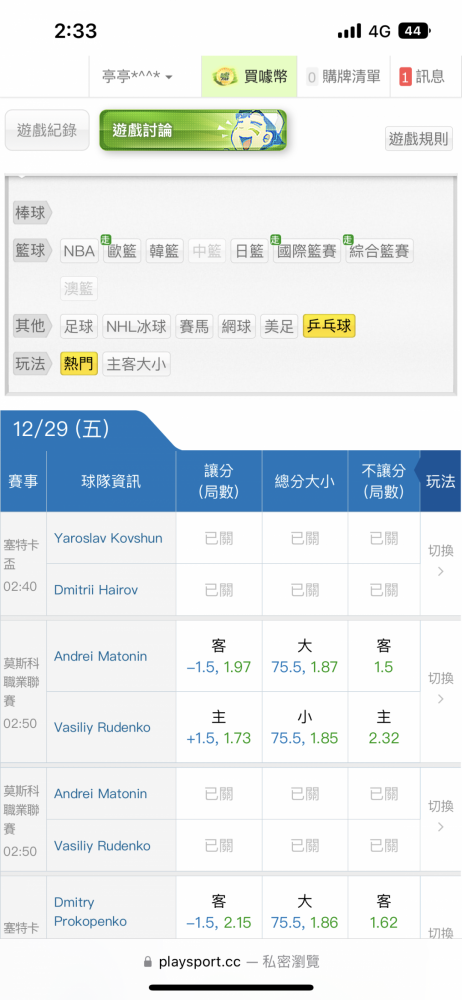Image resolution: width=462 pixels, height=1000 pixels.
Task: Open the 買噱幣 coin purchase button
Action: (249, 77)
